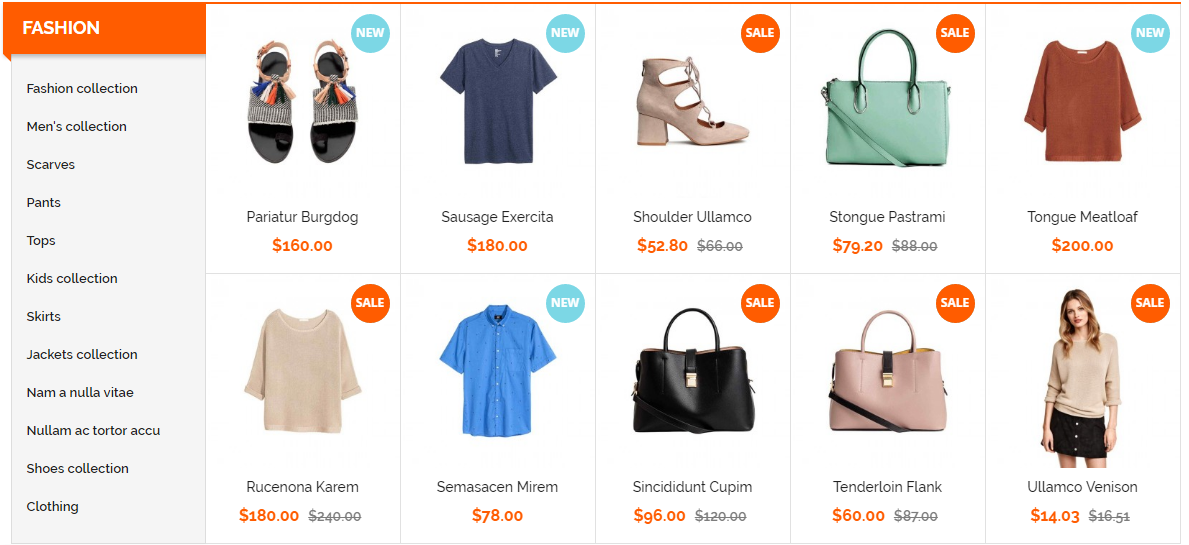Click the SALE badge on Ullamco Venison

(1150, 302)
